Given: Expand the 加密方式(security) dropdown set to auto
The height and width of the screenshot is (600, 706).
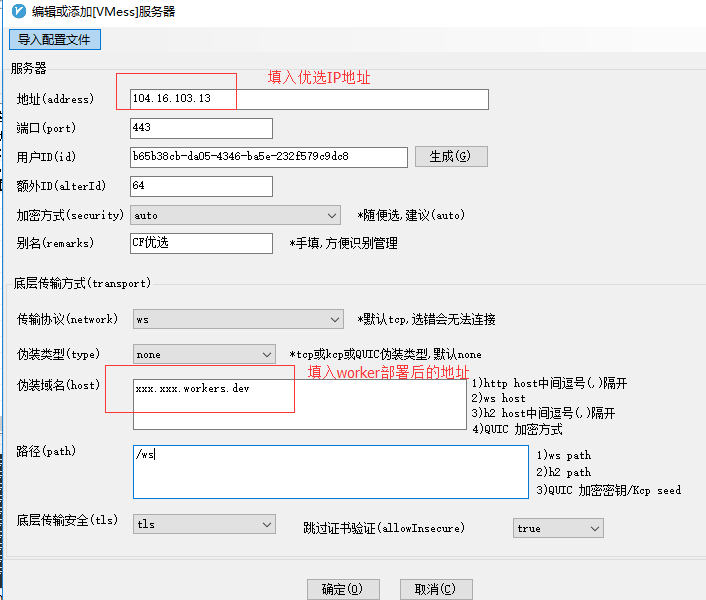Looking at the screenshot, I should [x=237, y=215].
